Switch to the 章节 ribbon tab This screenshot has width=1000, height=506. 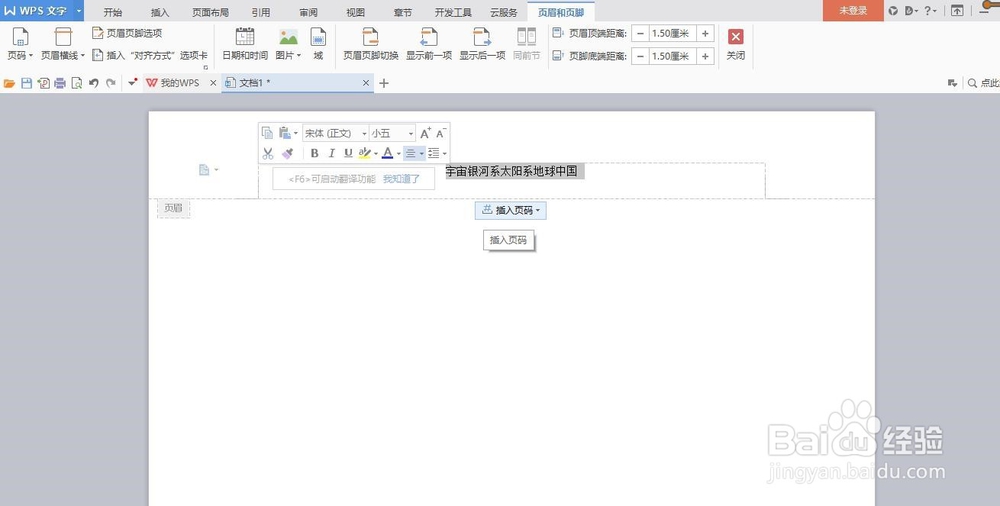click(x=402, y=11)
